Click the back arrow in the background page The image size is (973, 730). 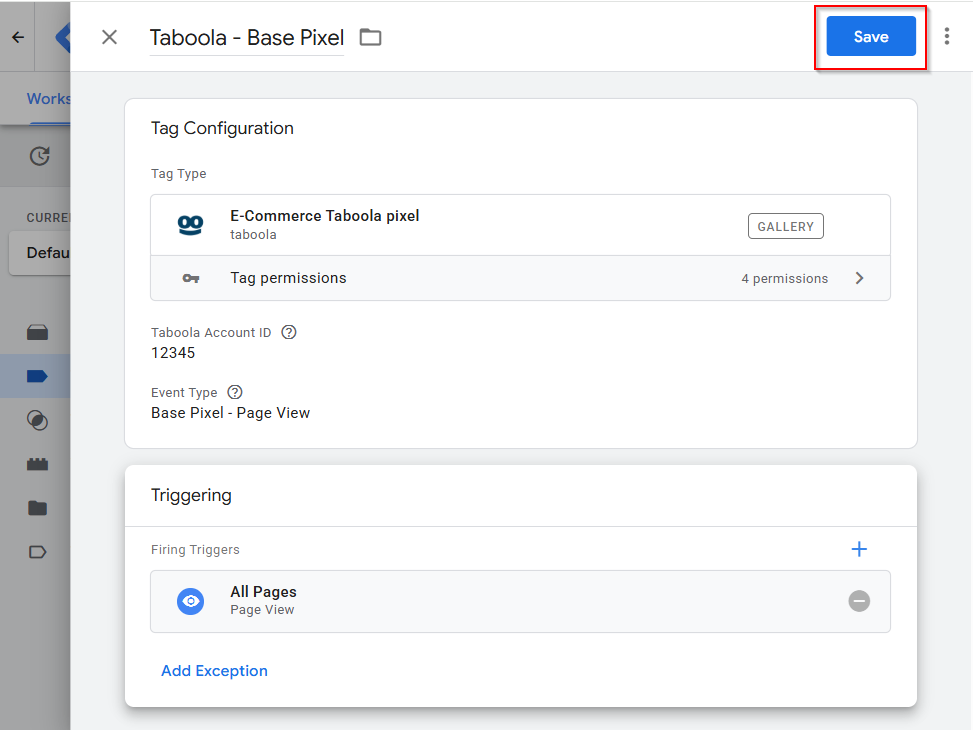coord(18,37)
